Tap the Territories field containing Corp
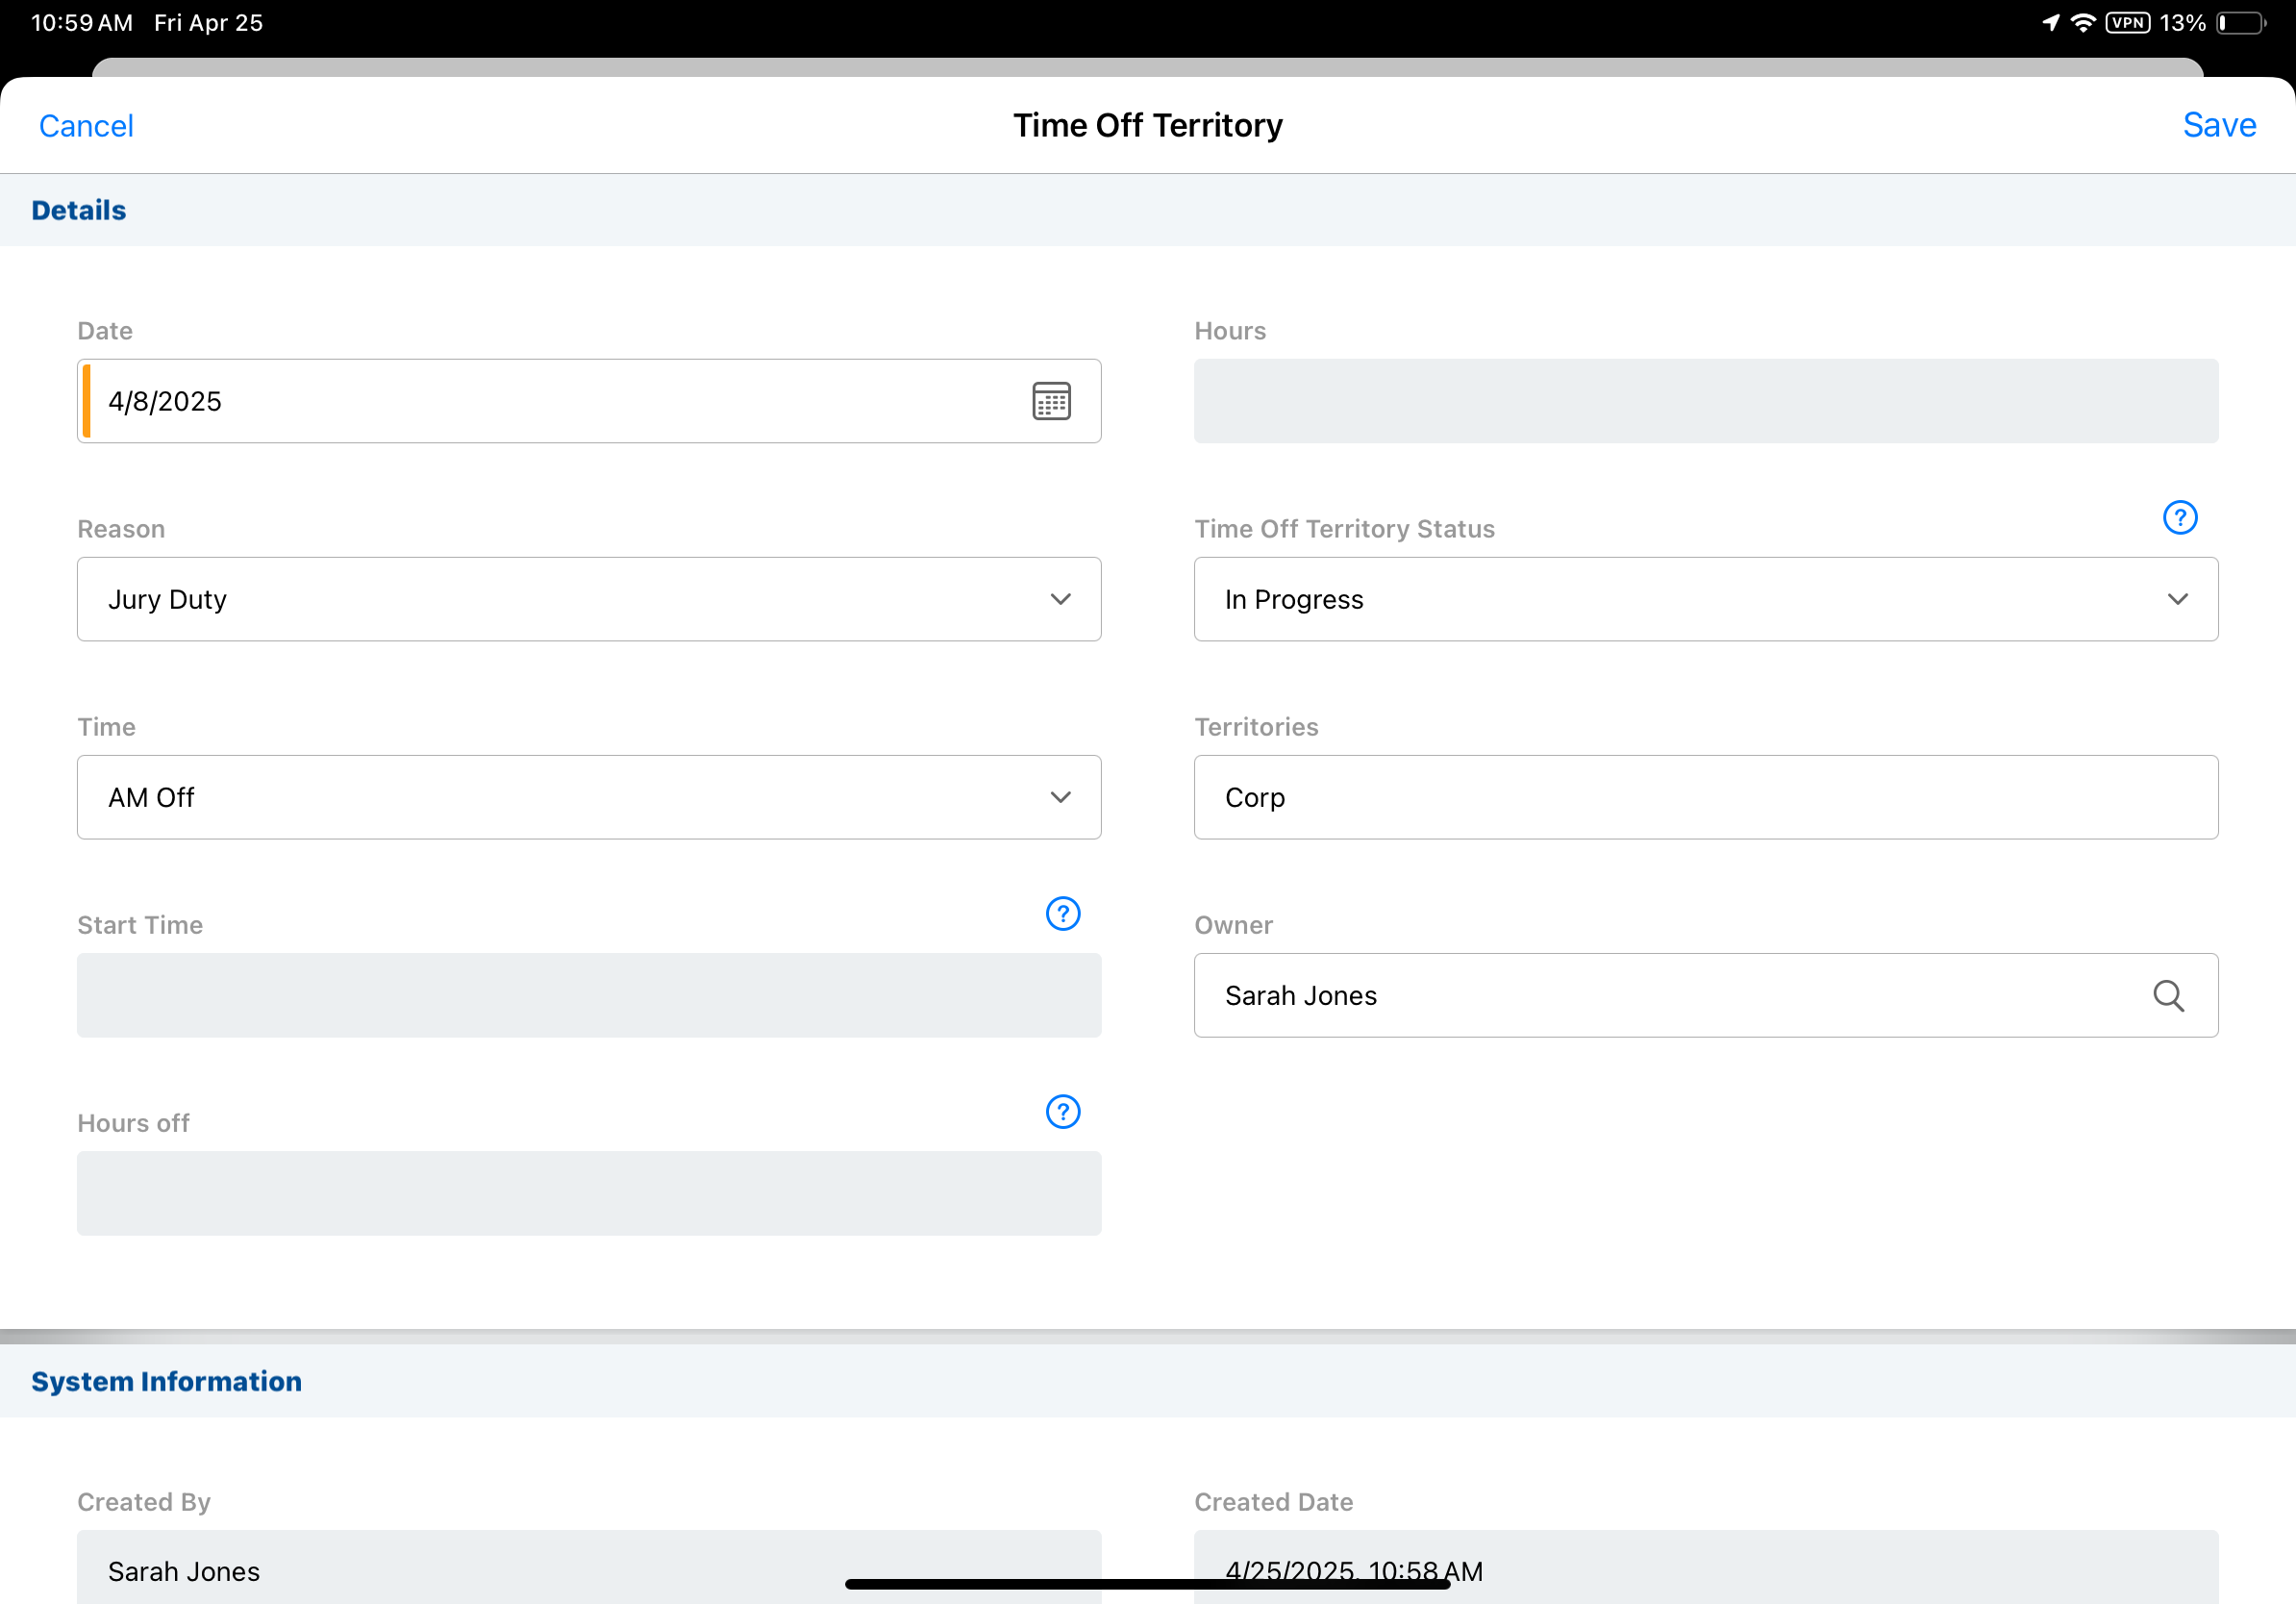Screen dimensions: 2296x1604 pyautogui.click(x=1705, y=797)
